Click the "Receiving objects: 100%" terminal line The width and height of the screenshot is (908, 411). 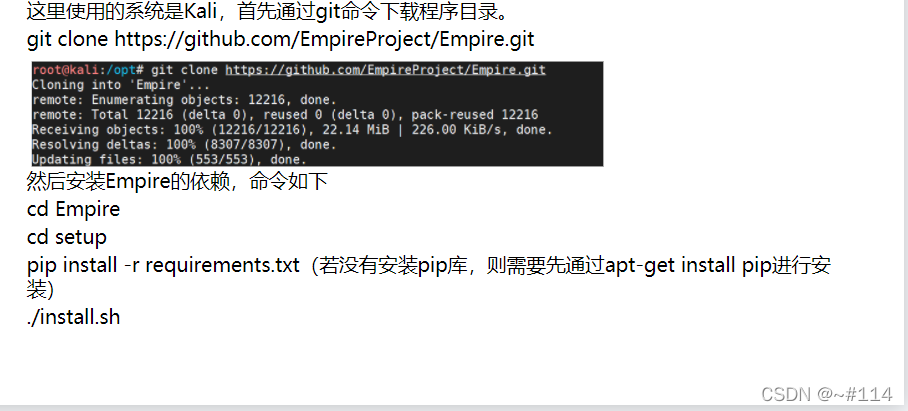coord(292,130)
